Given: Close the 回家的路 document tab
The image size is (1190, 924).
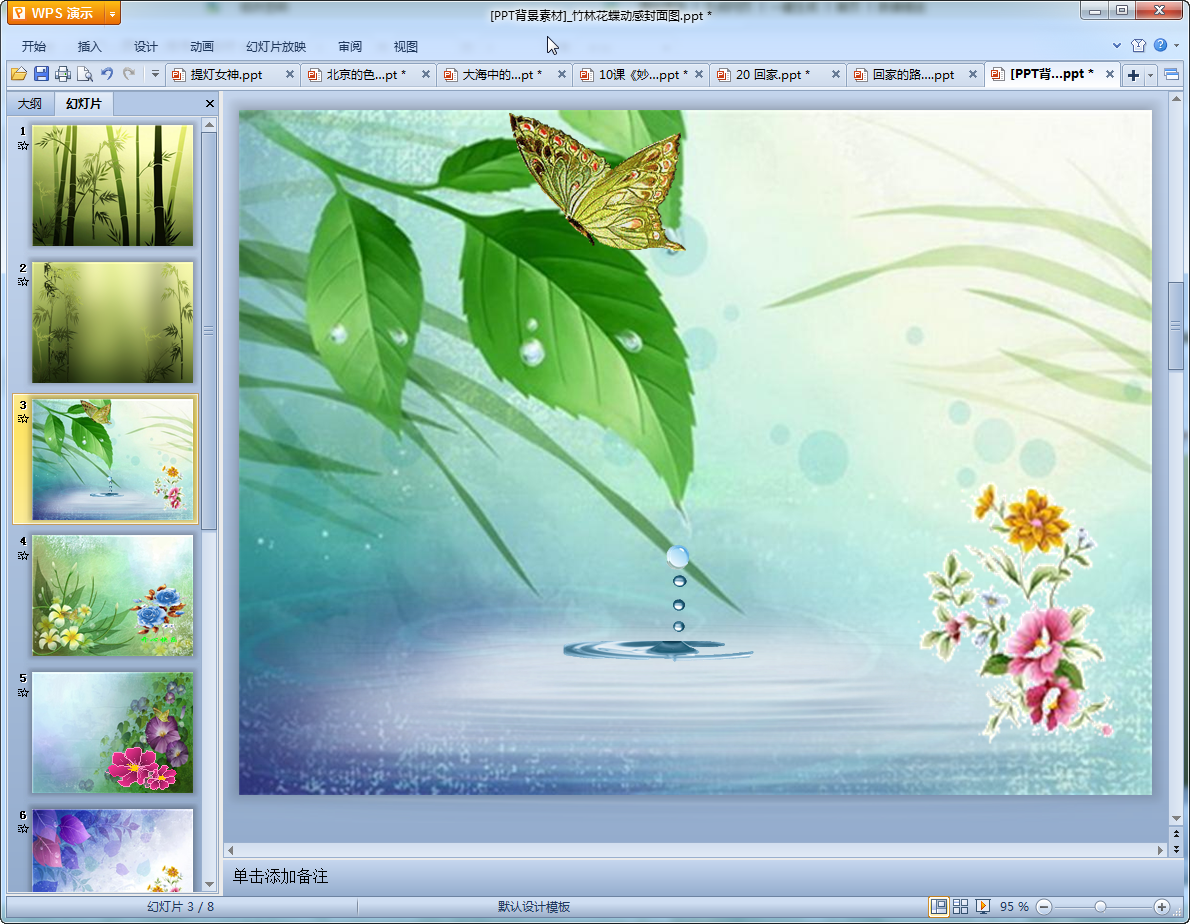Looking at the screenshot, I should [x=973, y=74].
